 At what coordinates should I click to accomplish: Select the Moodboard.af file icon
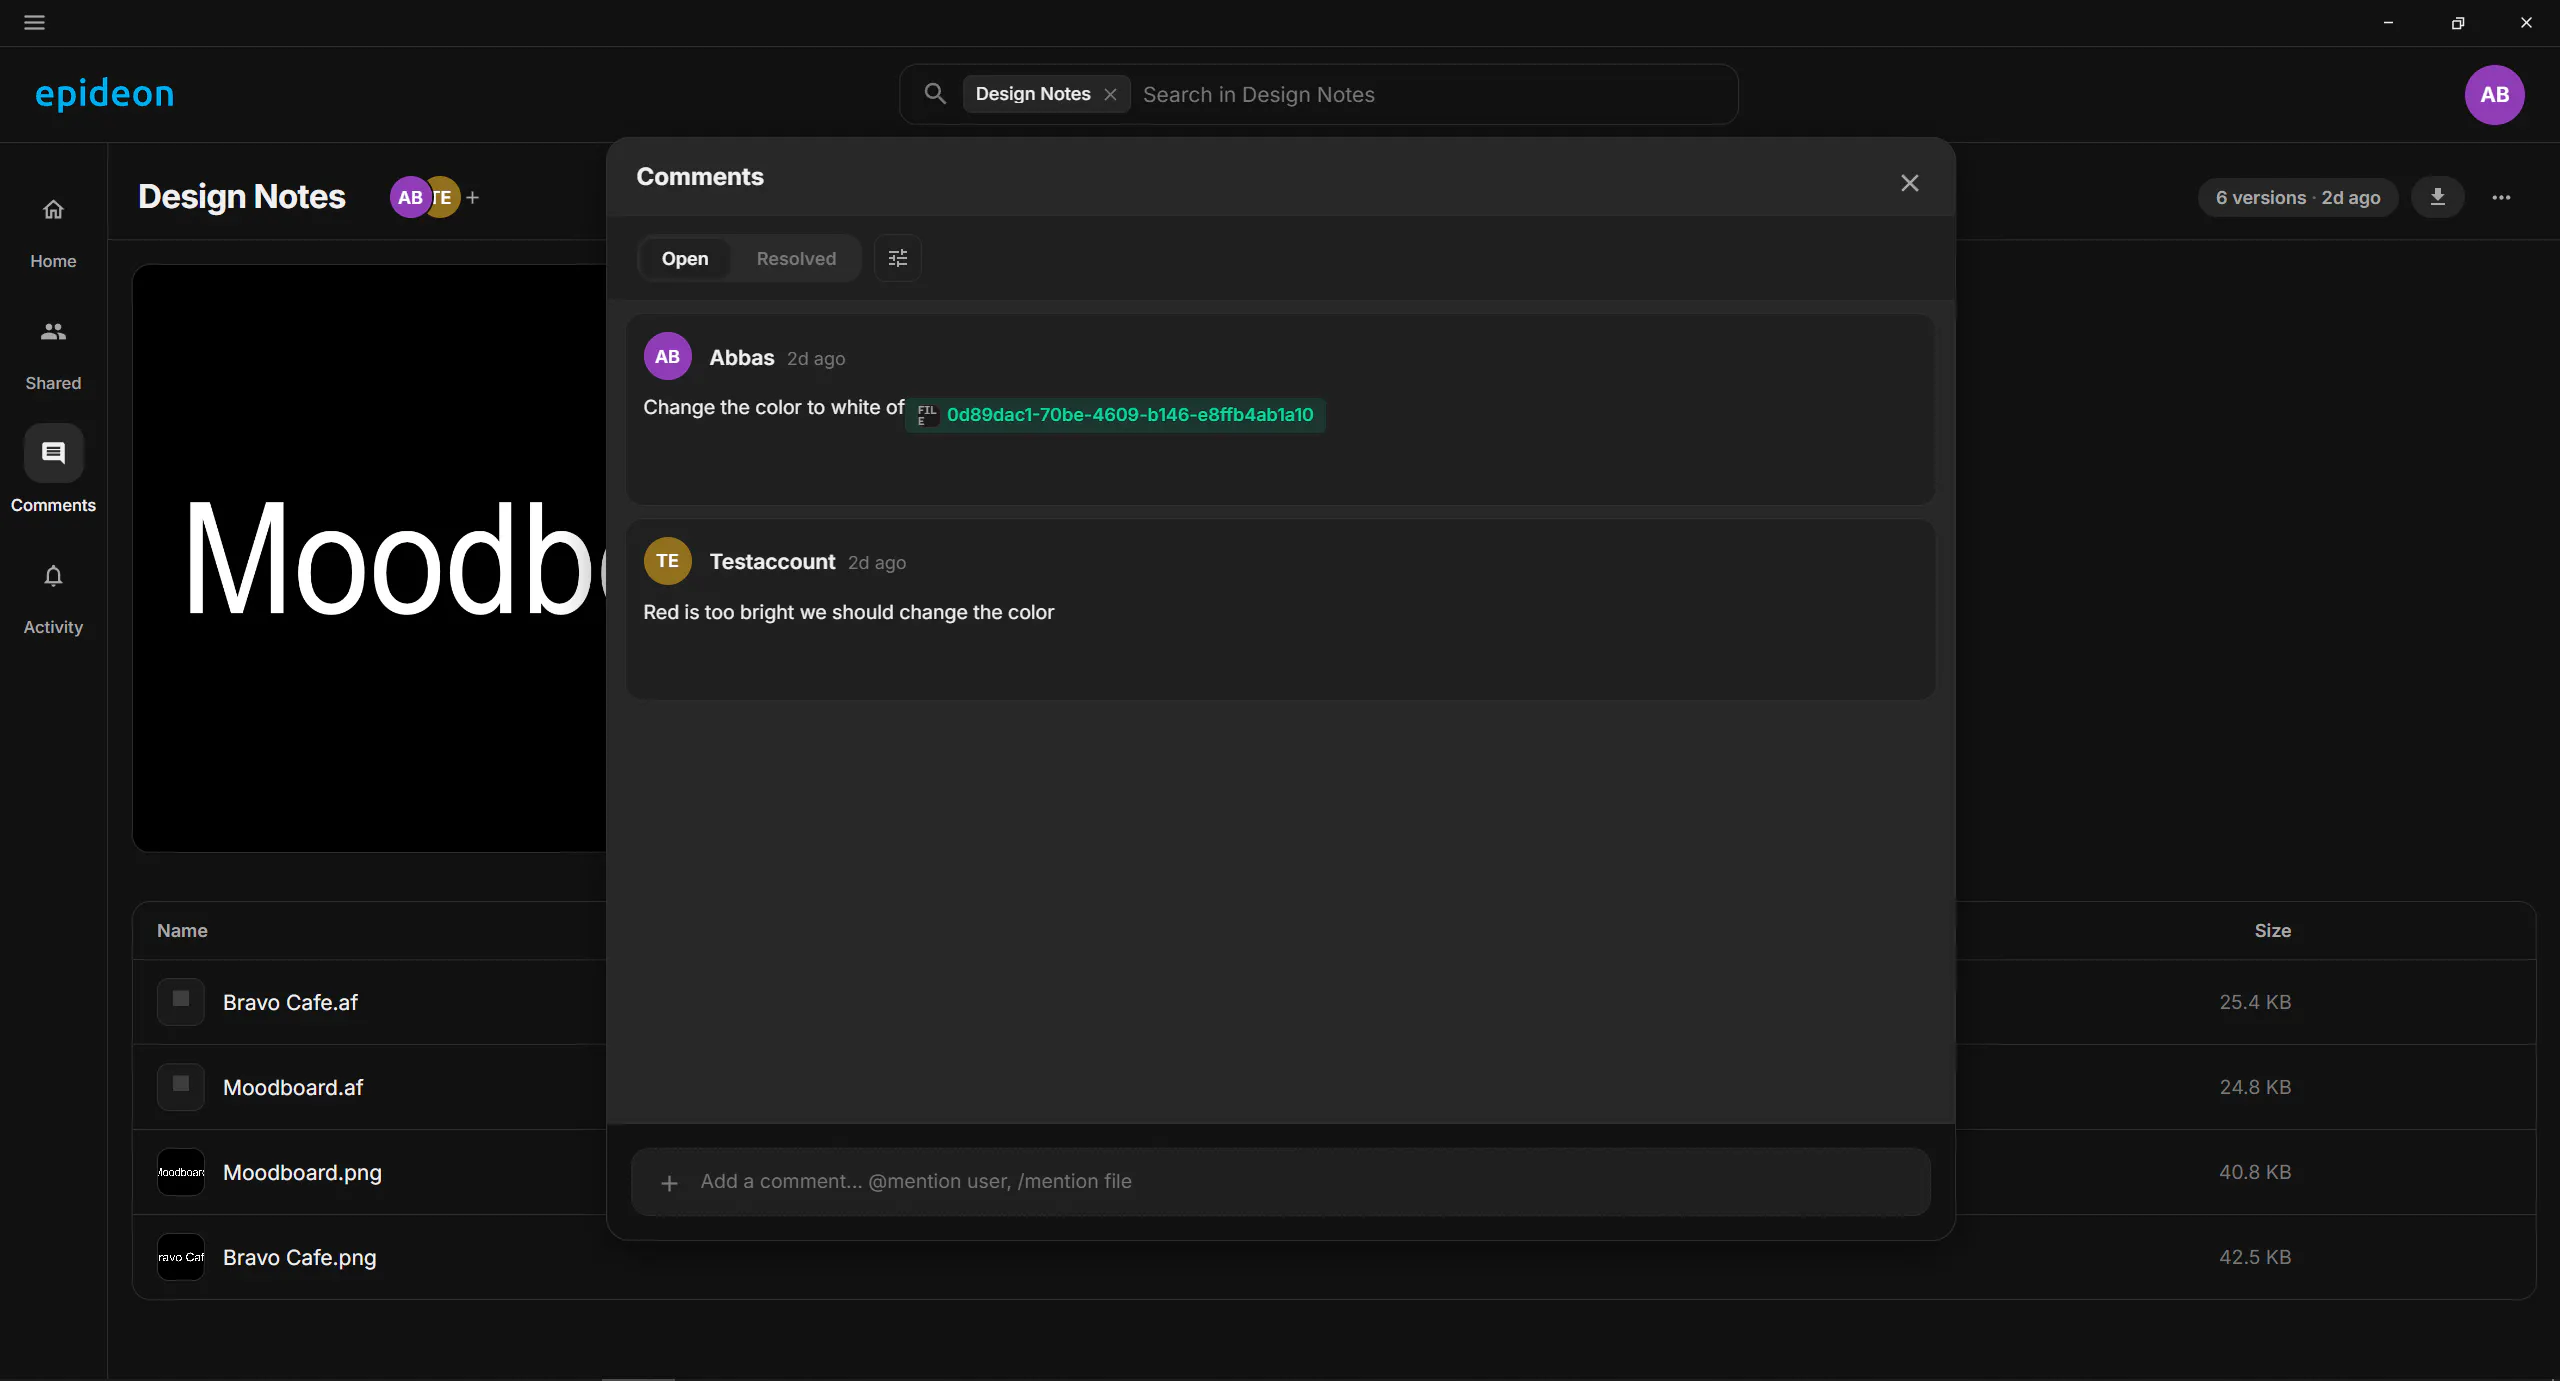pyautogui.click(x=181, y=1086)
